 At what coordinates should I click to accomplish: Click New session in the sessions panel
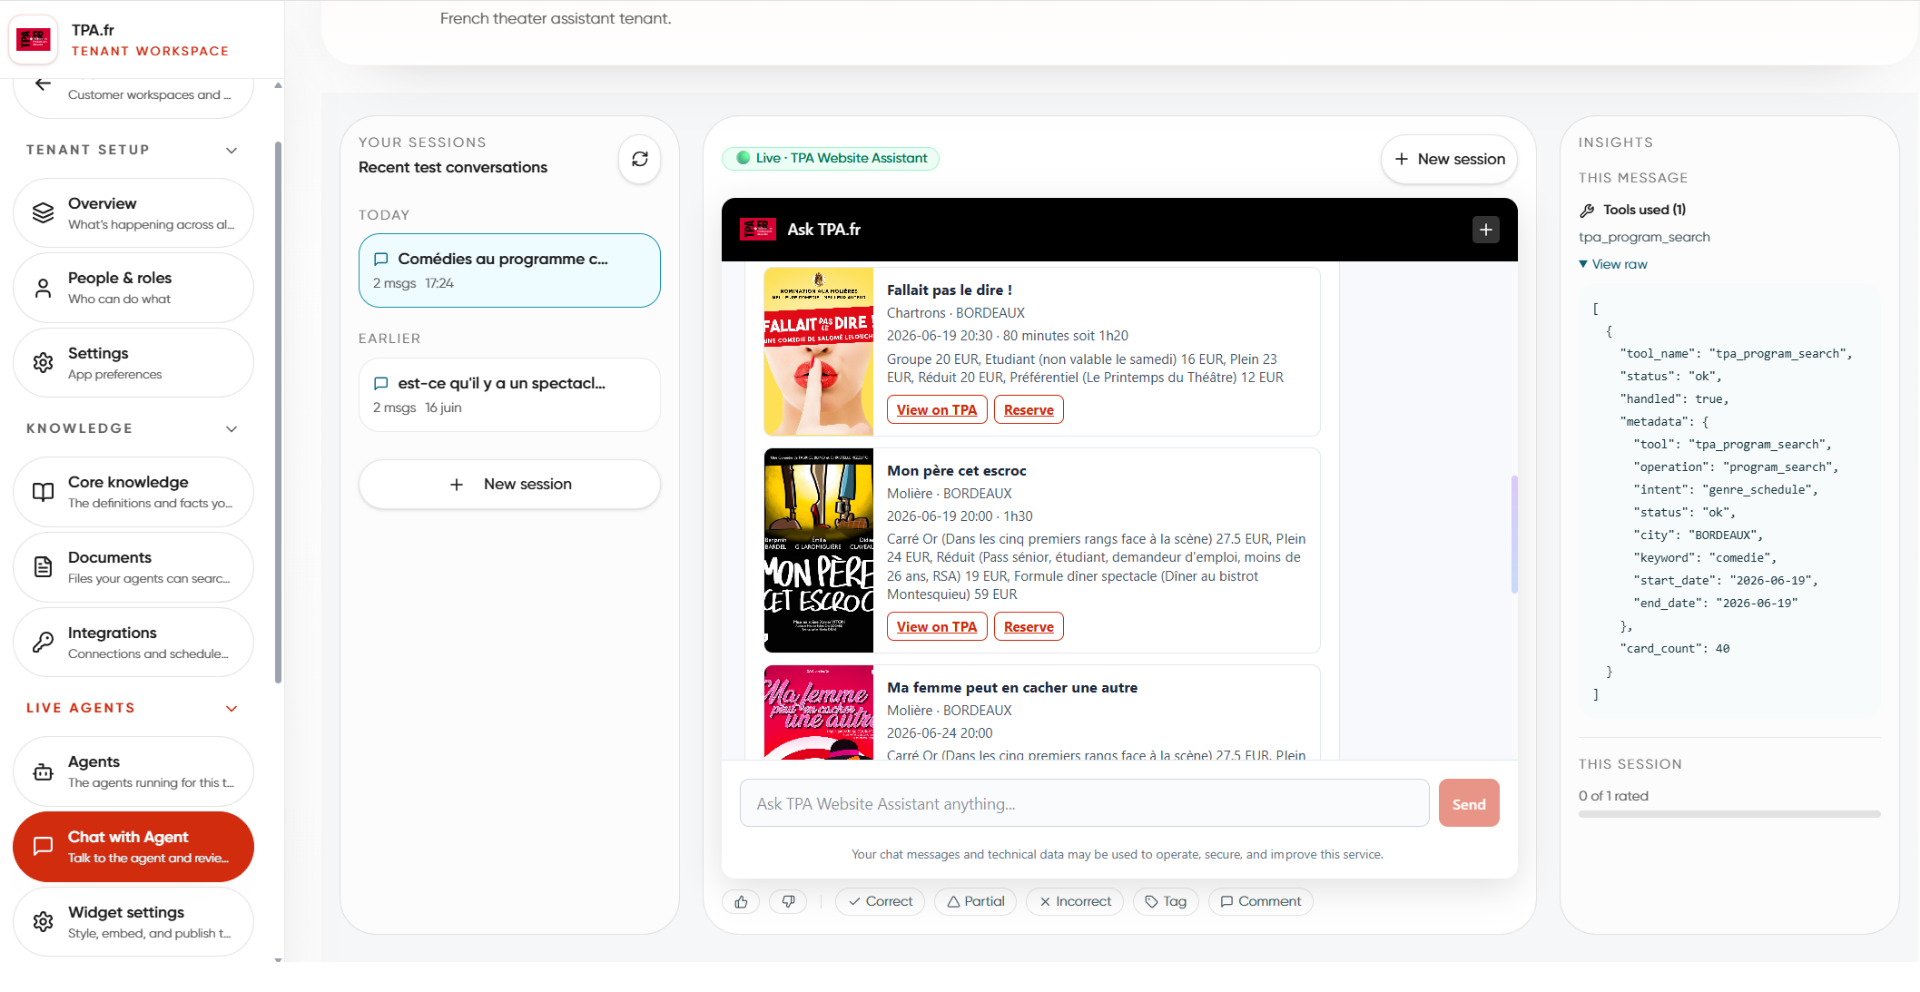point(510,484)
